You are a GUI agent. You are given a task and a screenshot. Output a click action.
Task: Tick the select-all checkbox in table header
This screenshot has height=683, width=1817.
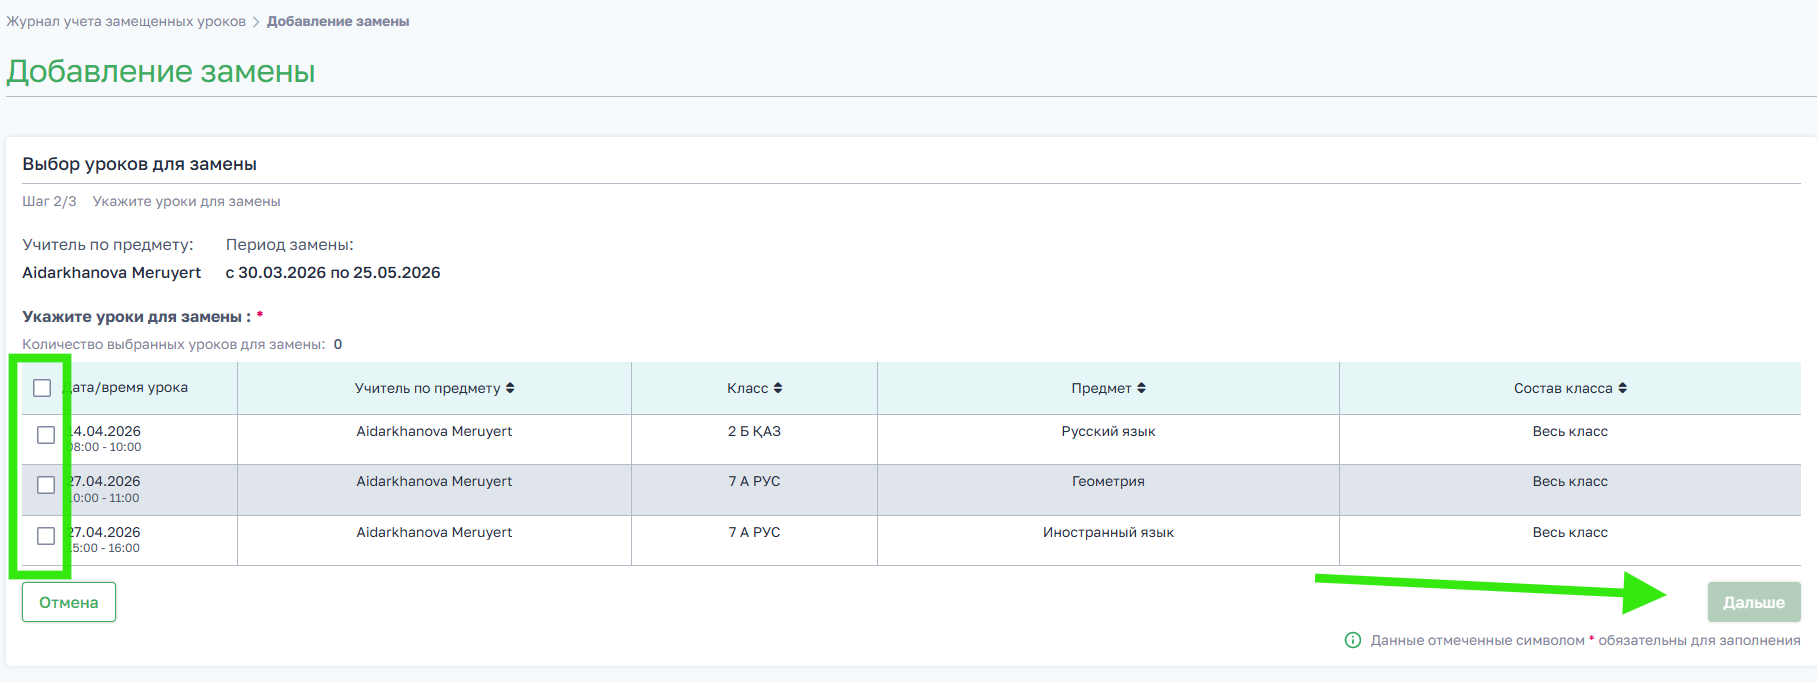tap(42, 388)
